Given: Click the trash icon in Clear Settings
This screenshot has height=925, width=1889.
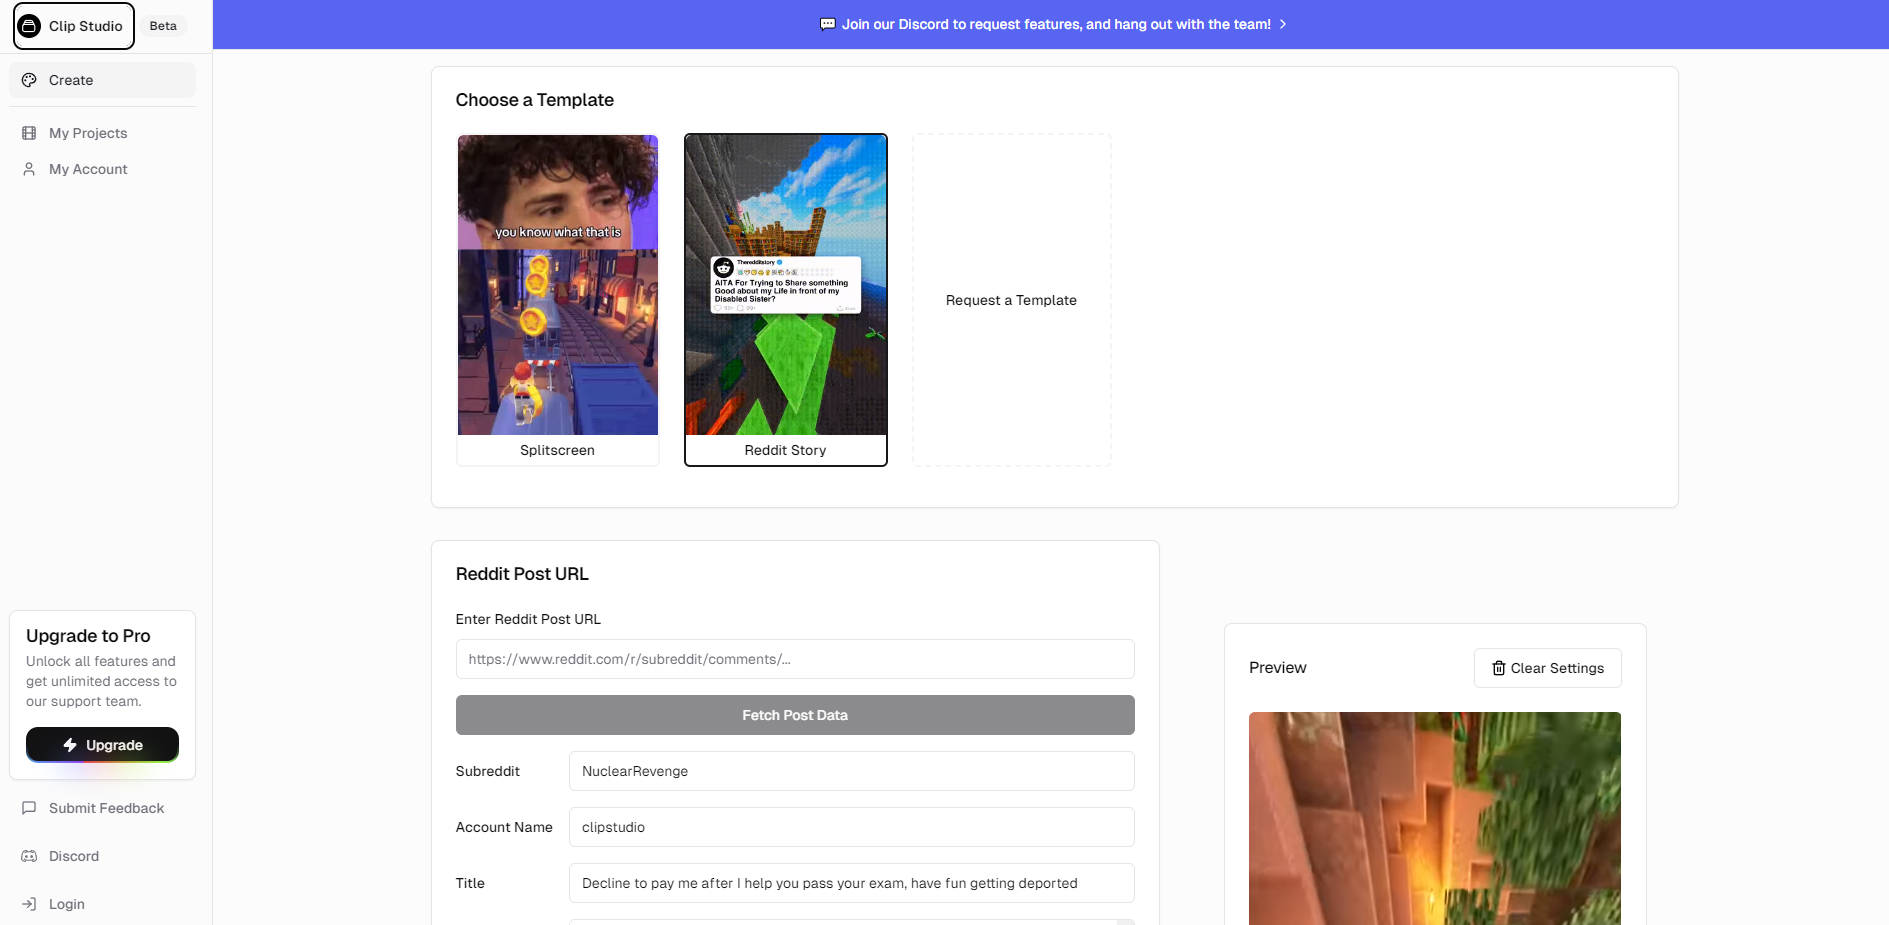Looking at the screenshot, I should click(1498, 668).
